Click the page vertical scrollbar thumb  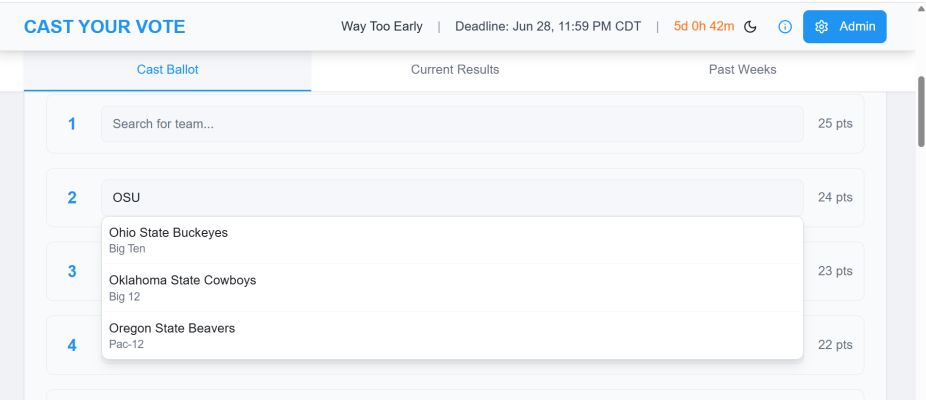coord(921,112)
